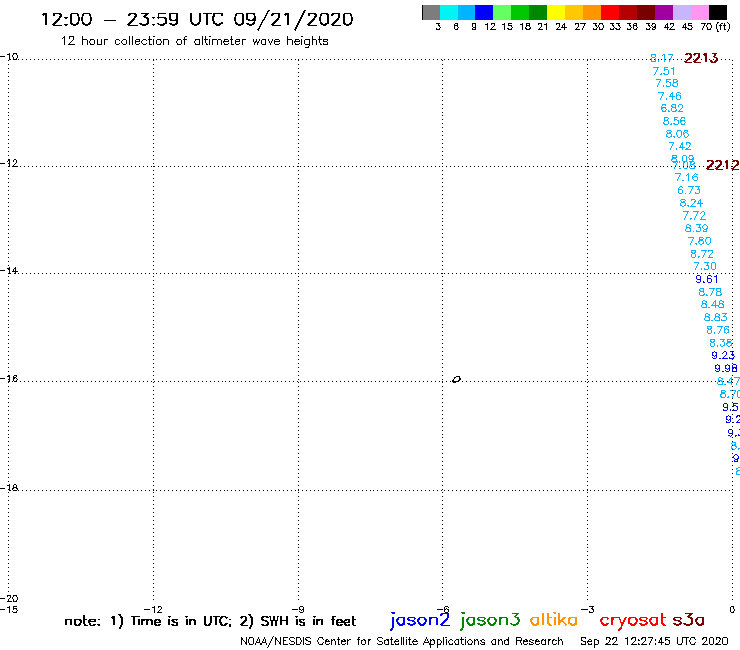The height and width of the screenshot is (650, 740).
Task: Click the dark blue wave height '9.23'
Action: [x=723, y=355]
